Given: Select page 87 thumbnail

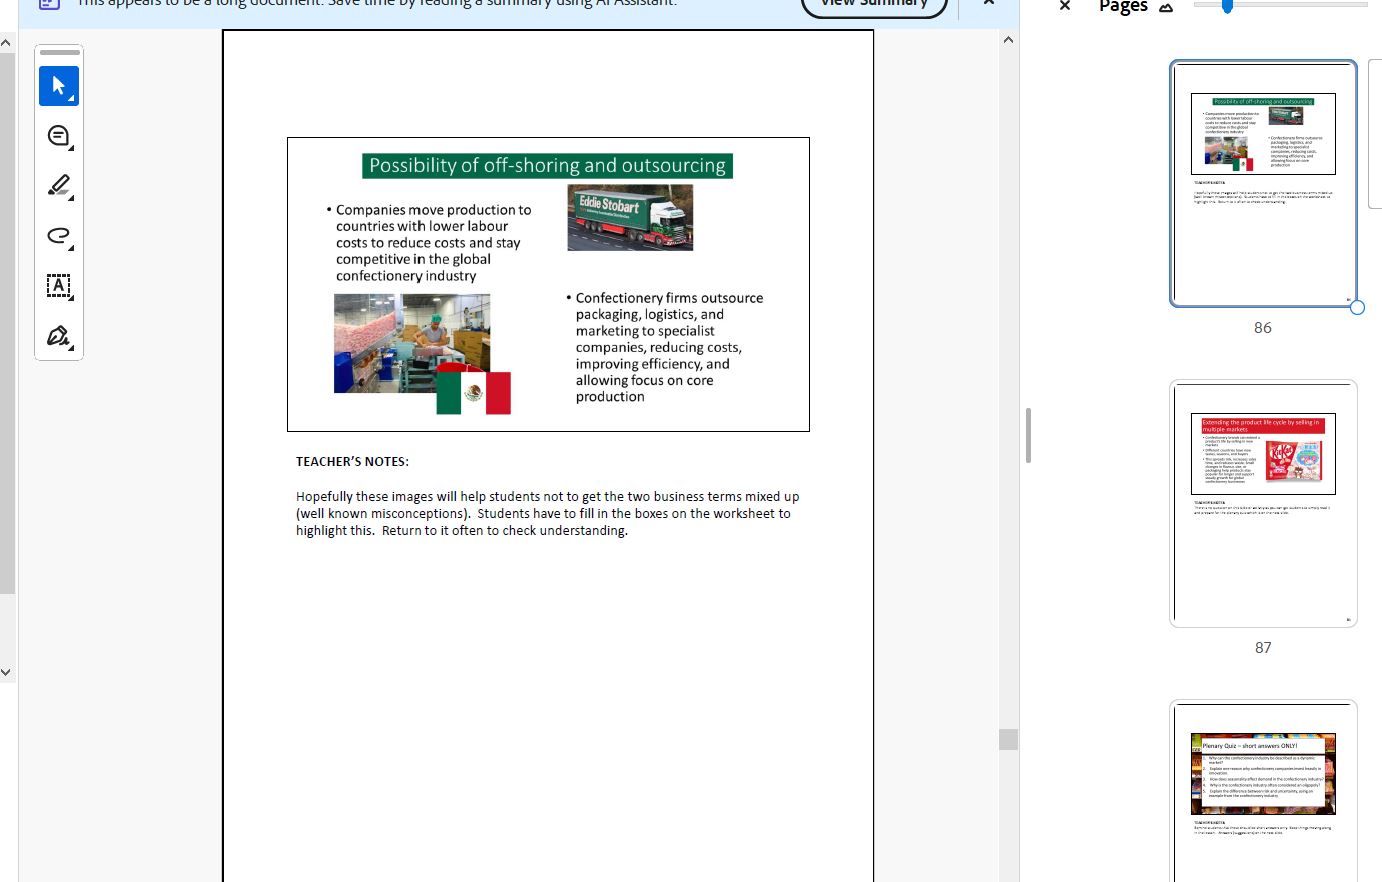Looking at the screenshot, I should [1263, 503].
